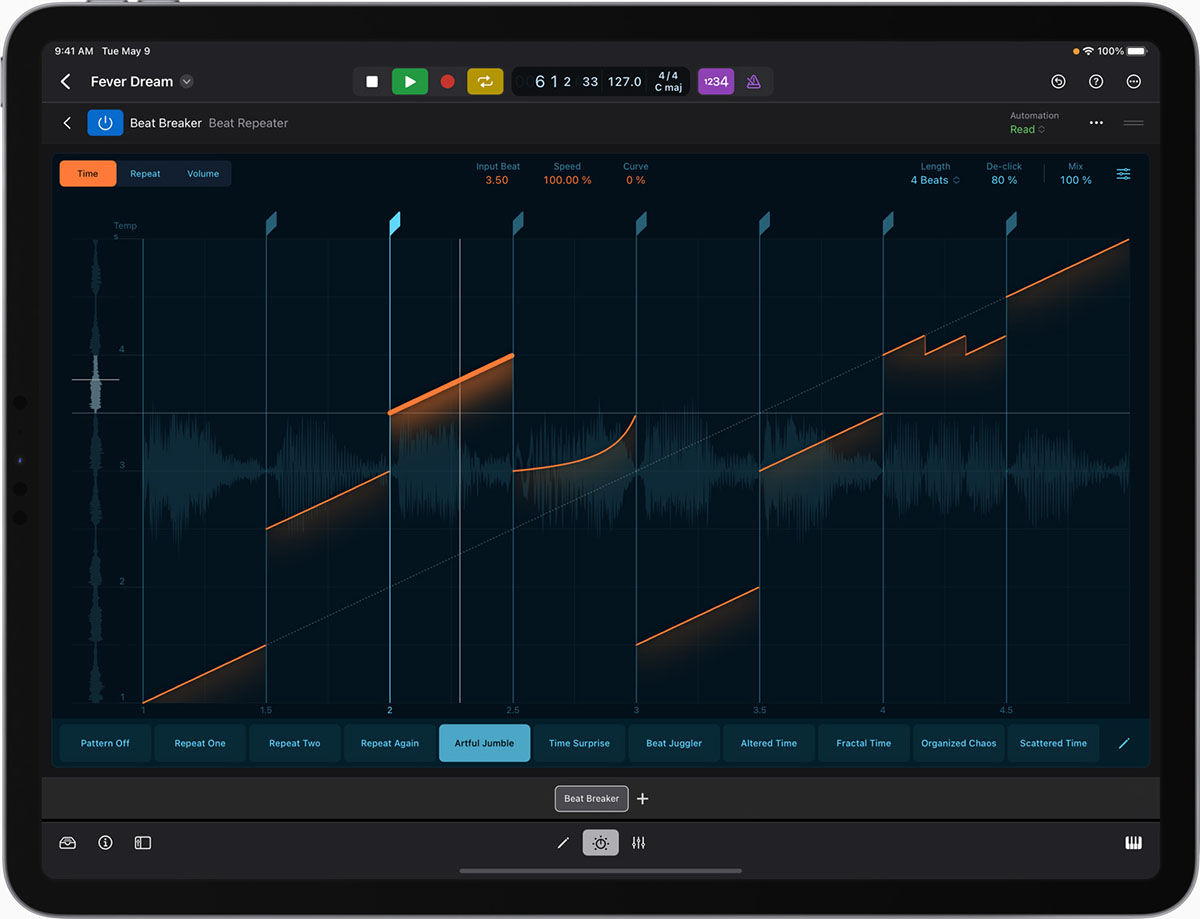
Task: Switch to the Time tab
Action: (88, 174)
